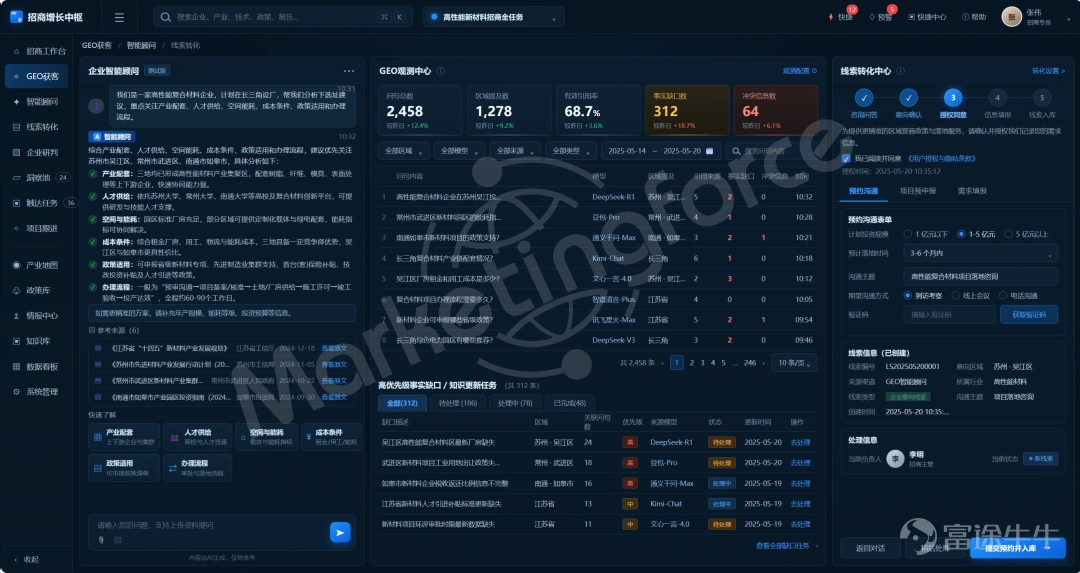Click 冲突信息数 64 stat card

pyautogui.click(x=776, y=110)
